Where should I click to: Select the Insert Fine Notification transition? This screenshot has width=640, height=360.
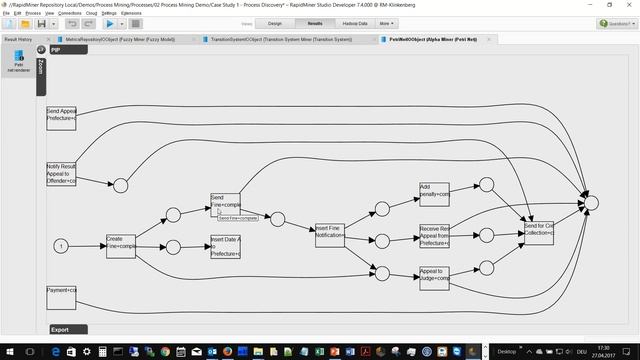pos(330,235)
